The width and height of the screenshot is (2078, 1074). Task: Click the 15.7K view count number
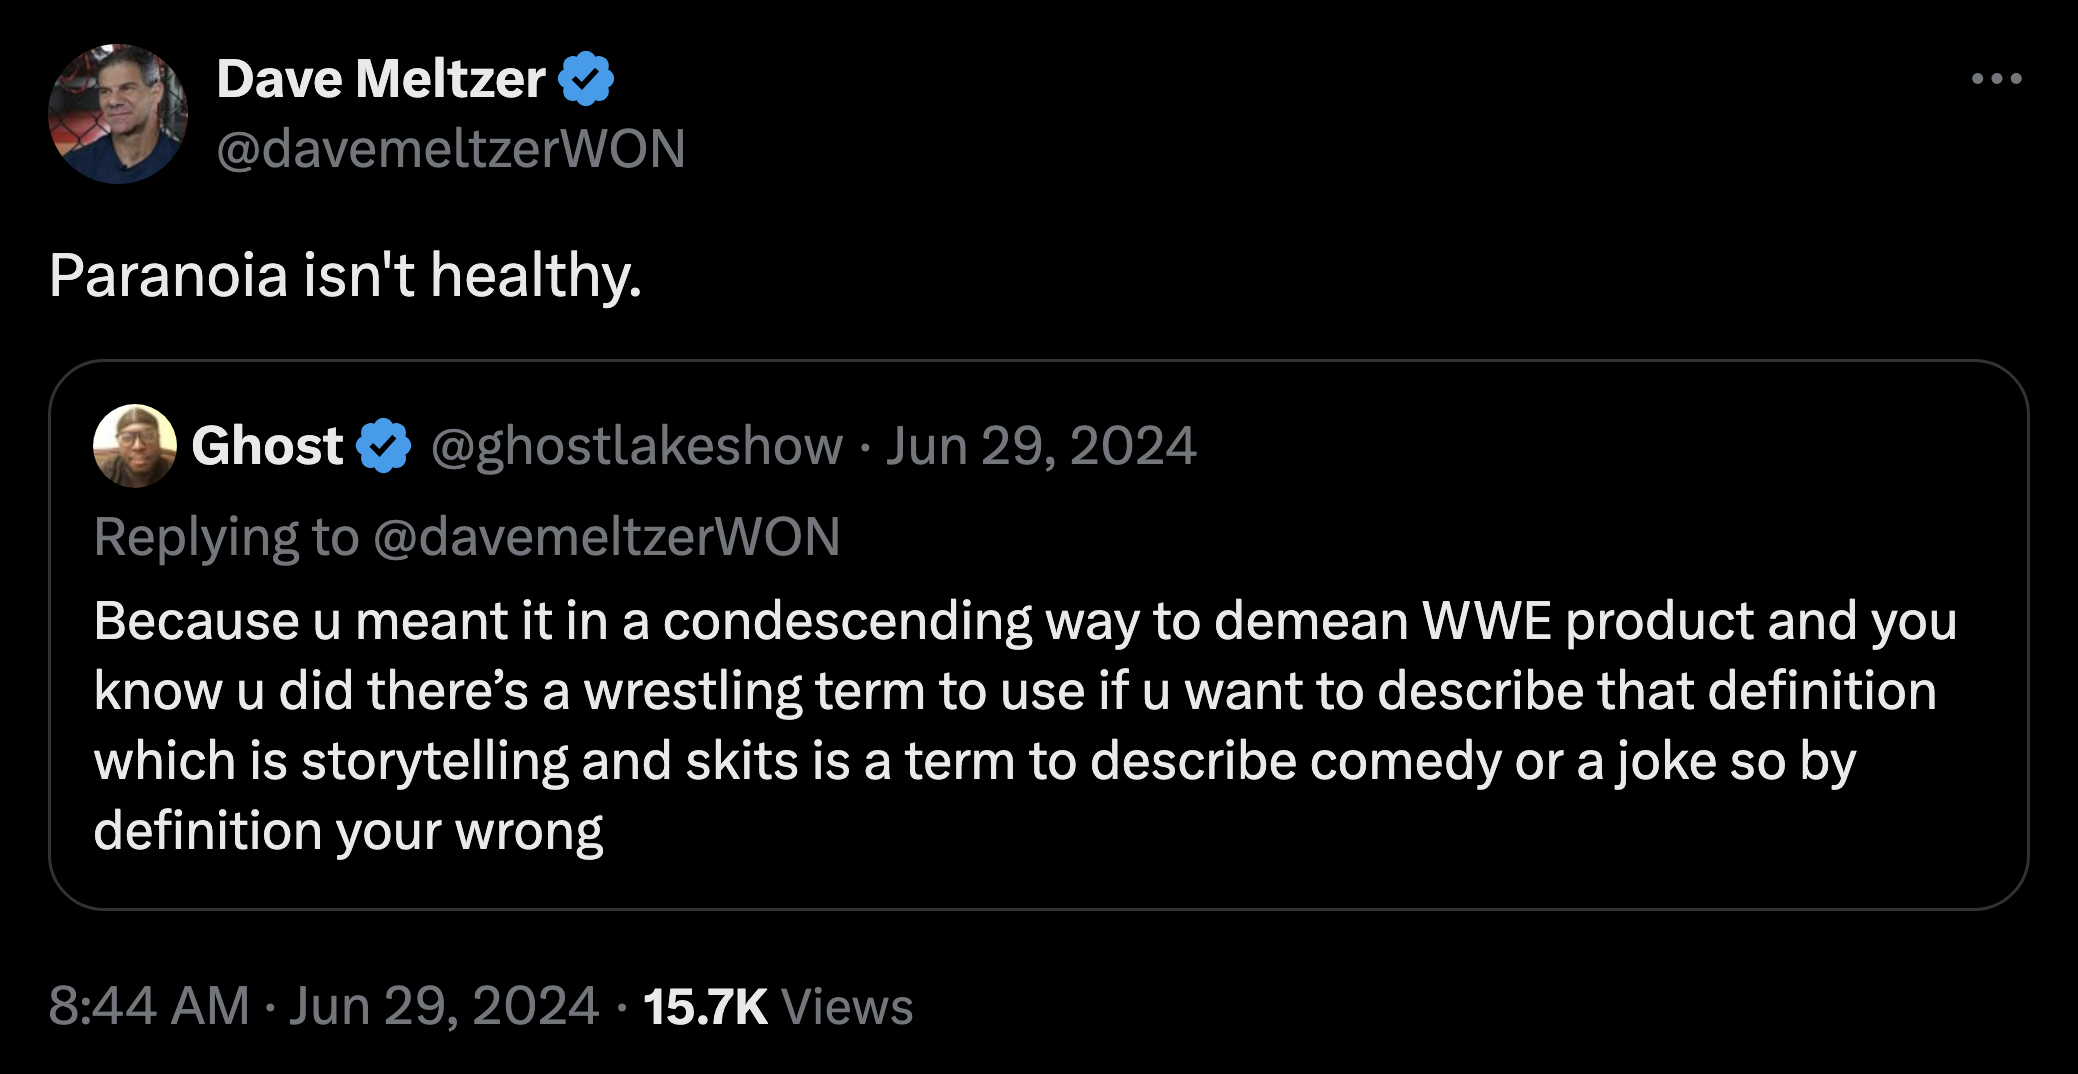click(705, 1006)
